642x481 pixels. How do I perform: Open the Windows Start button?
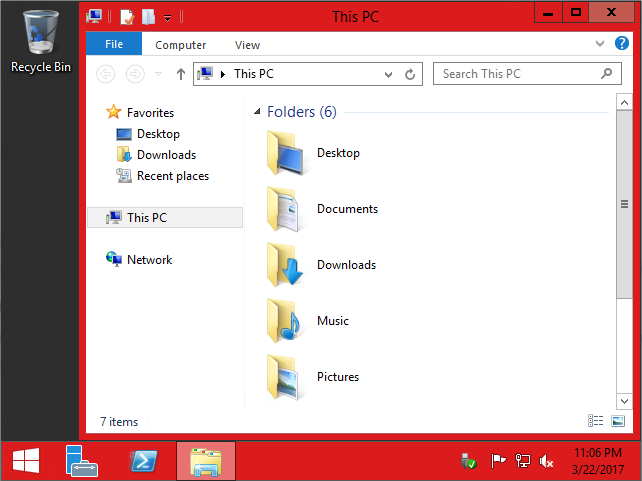point(26,461)
